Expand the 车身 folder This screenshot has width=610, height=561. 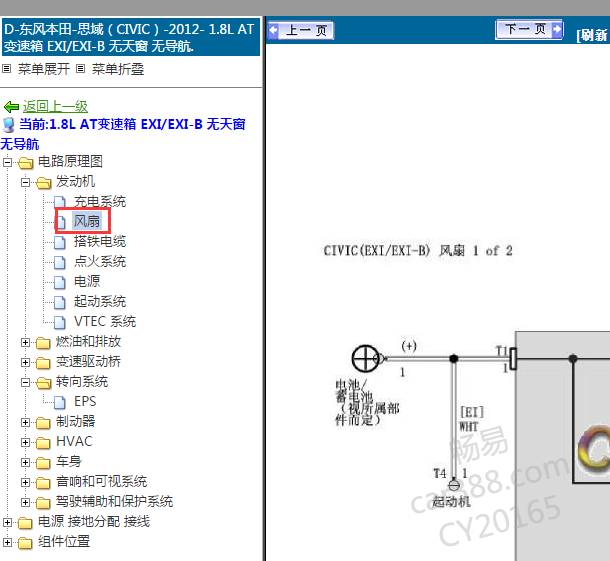(x=25, y=462)
